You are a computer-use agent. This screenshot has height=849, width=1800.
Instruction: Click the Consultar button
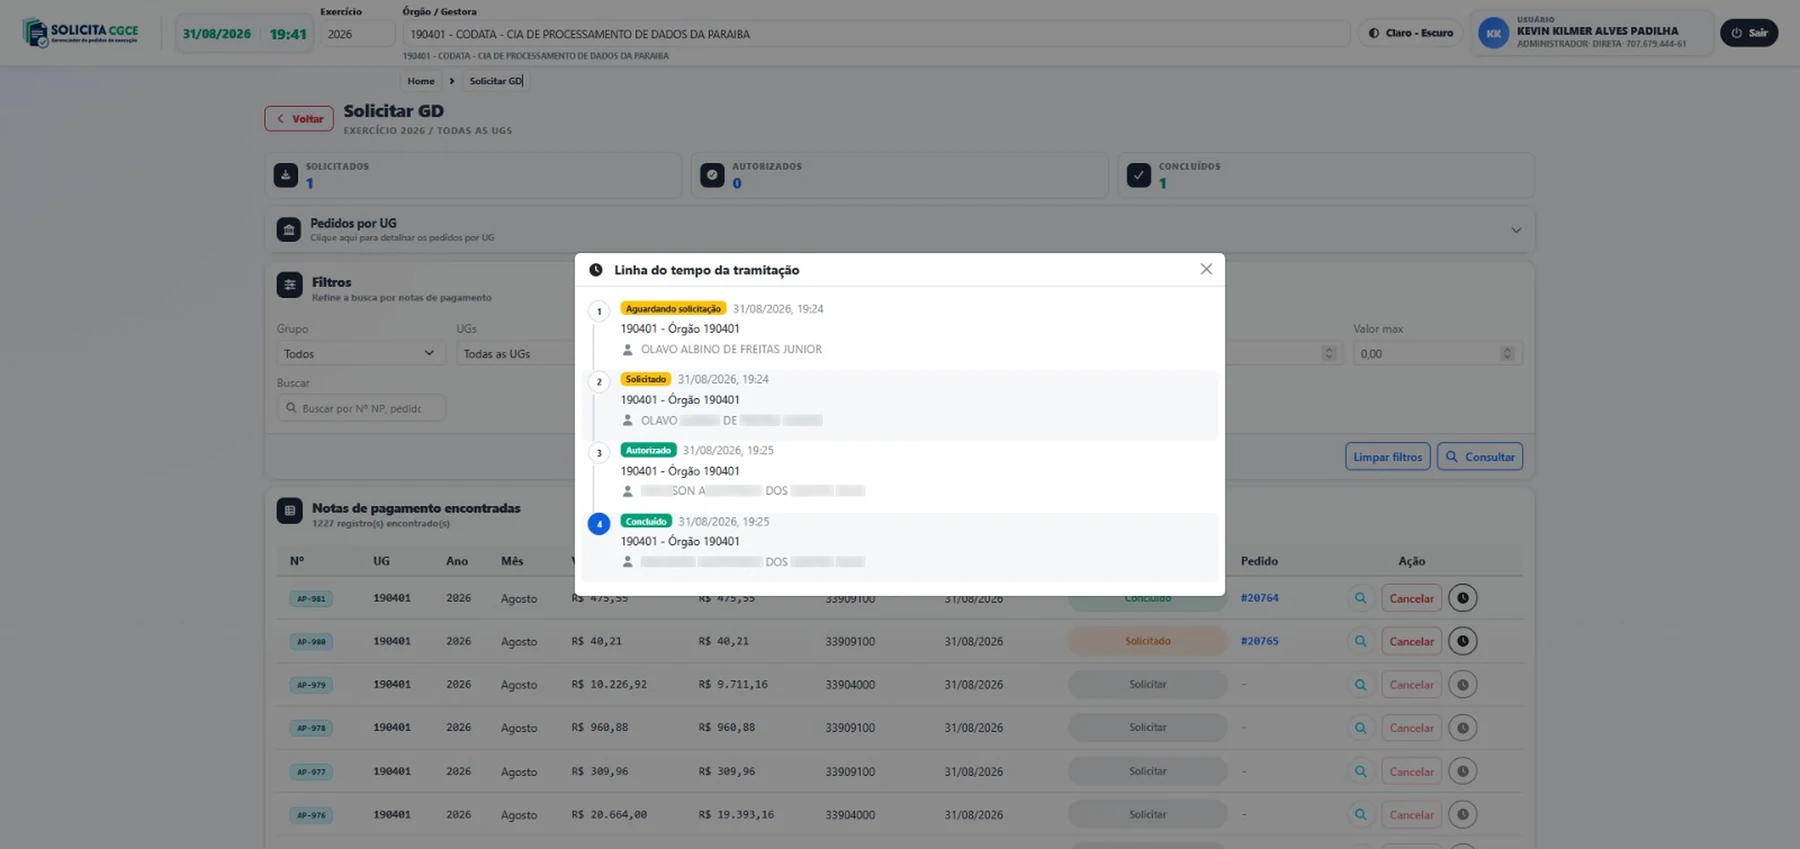[x=1480, y=457]
